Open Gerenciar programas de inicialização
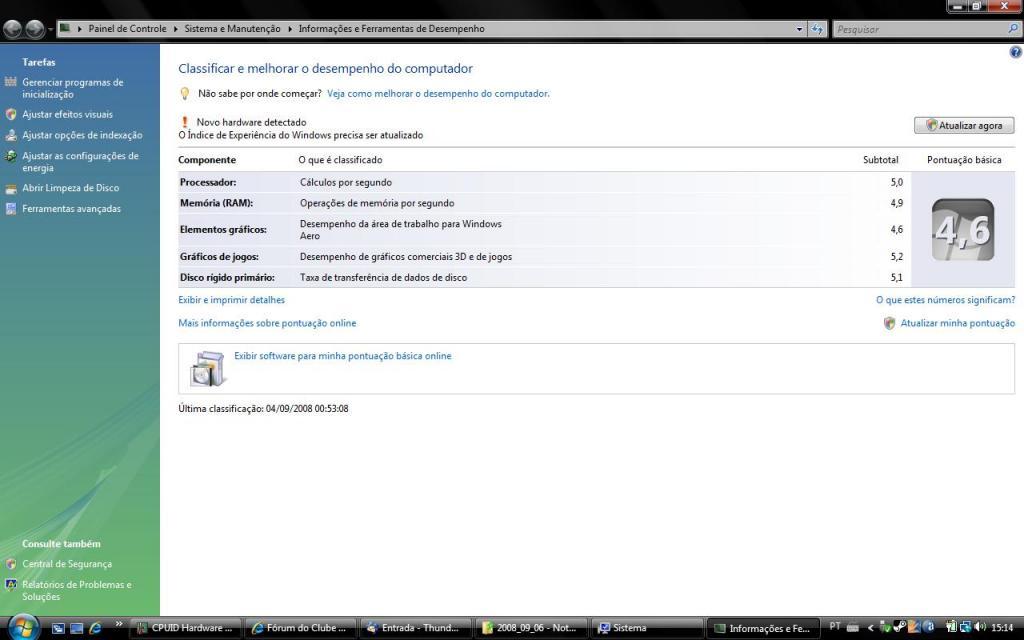The height and width of the screenshot is (640, 1024). (72, 88)
